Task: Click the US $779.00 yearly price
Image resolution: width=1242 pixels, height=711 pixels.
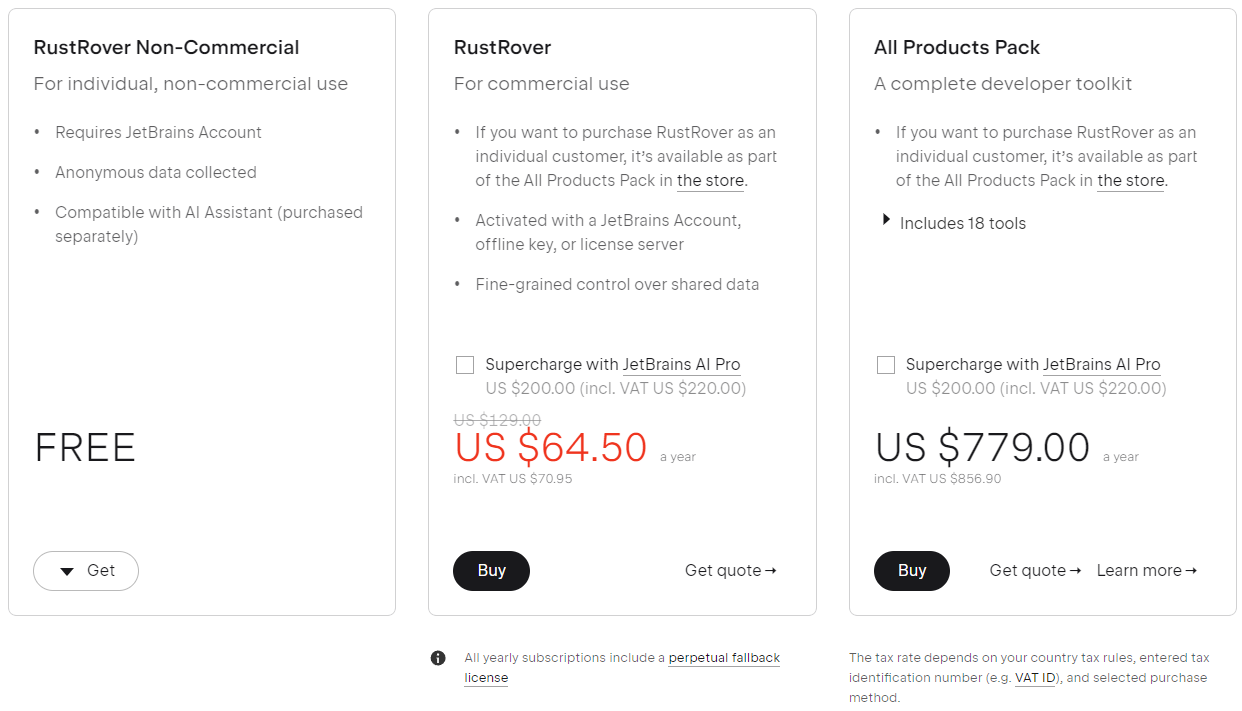Action: (x=982, y=448)
